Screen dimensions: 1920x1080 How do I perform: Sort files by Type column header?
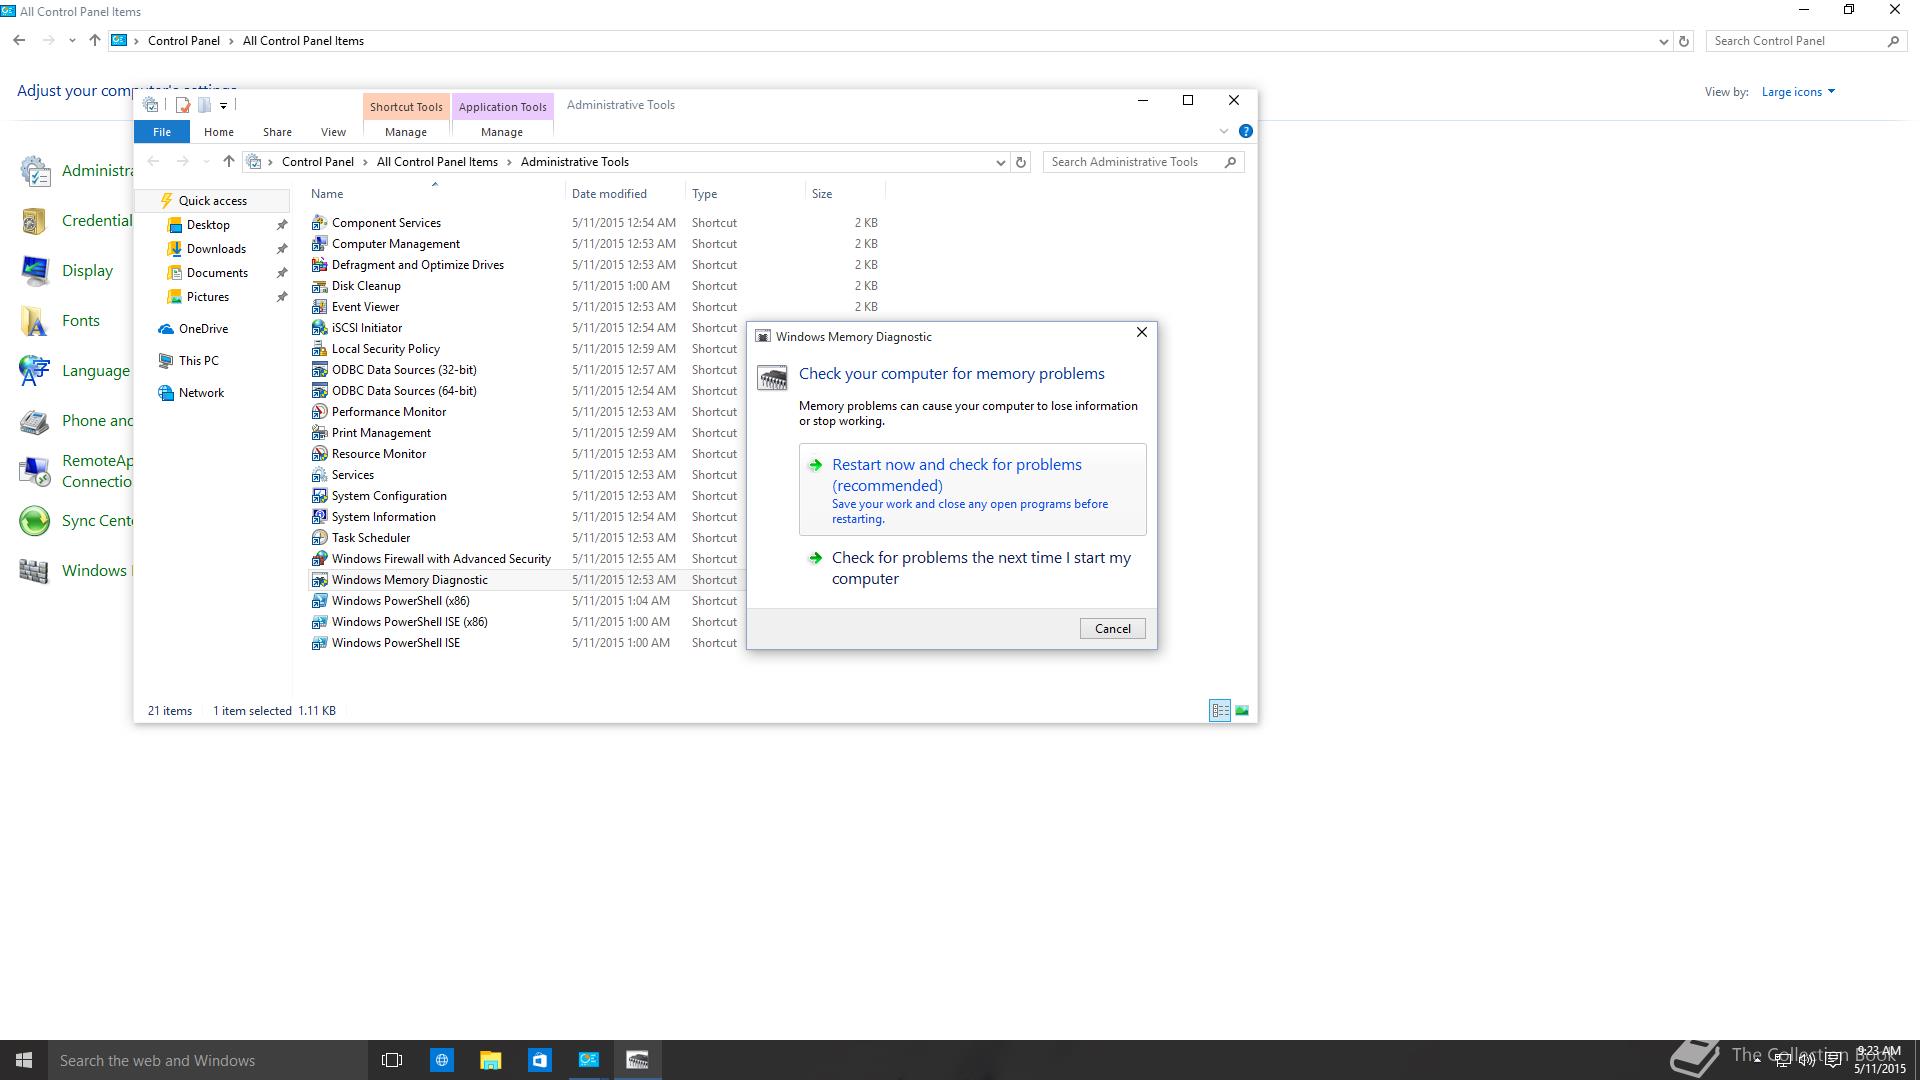pos(745,193)
